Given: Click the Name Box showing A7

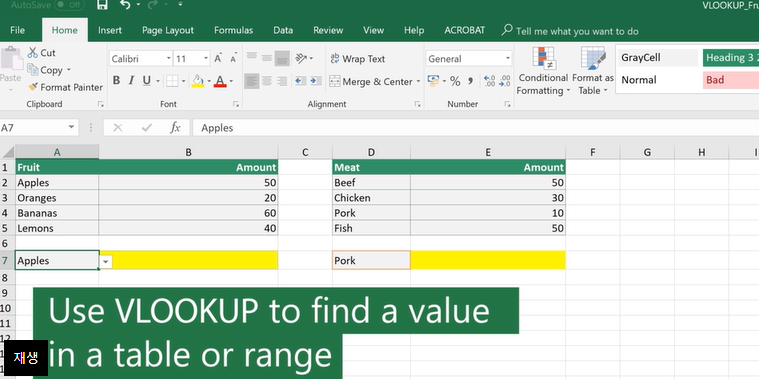Looking at the screenshot, I should coord(39,128).
